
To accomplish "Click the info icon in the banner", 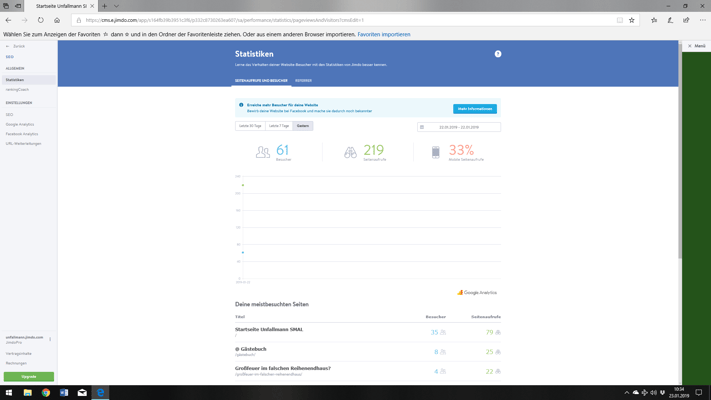I will [x=241, y=105].
